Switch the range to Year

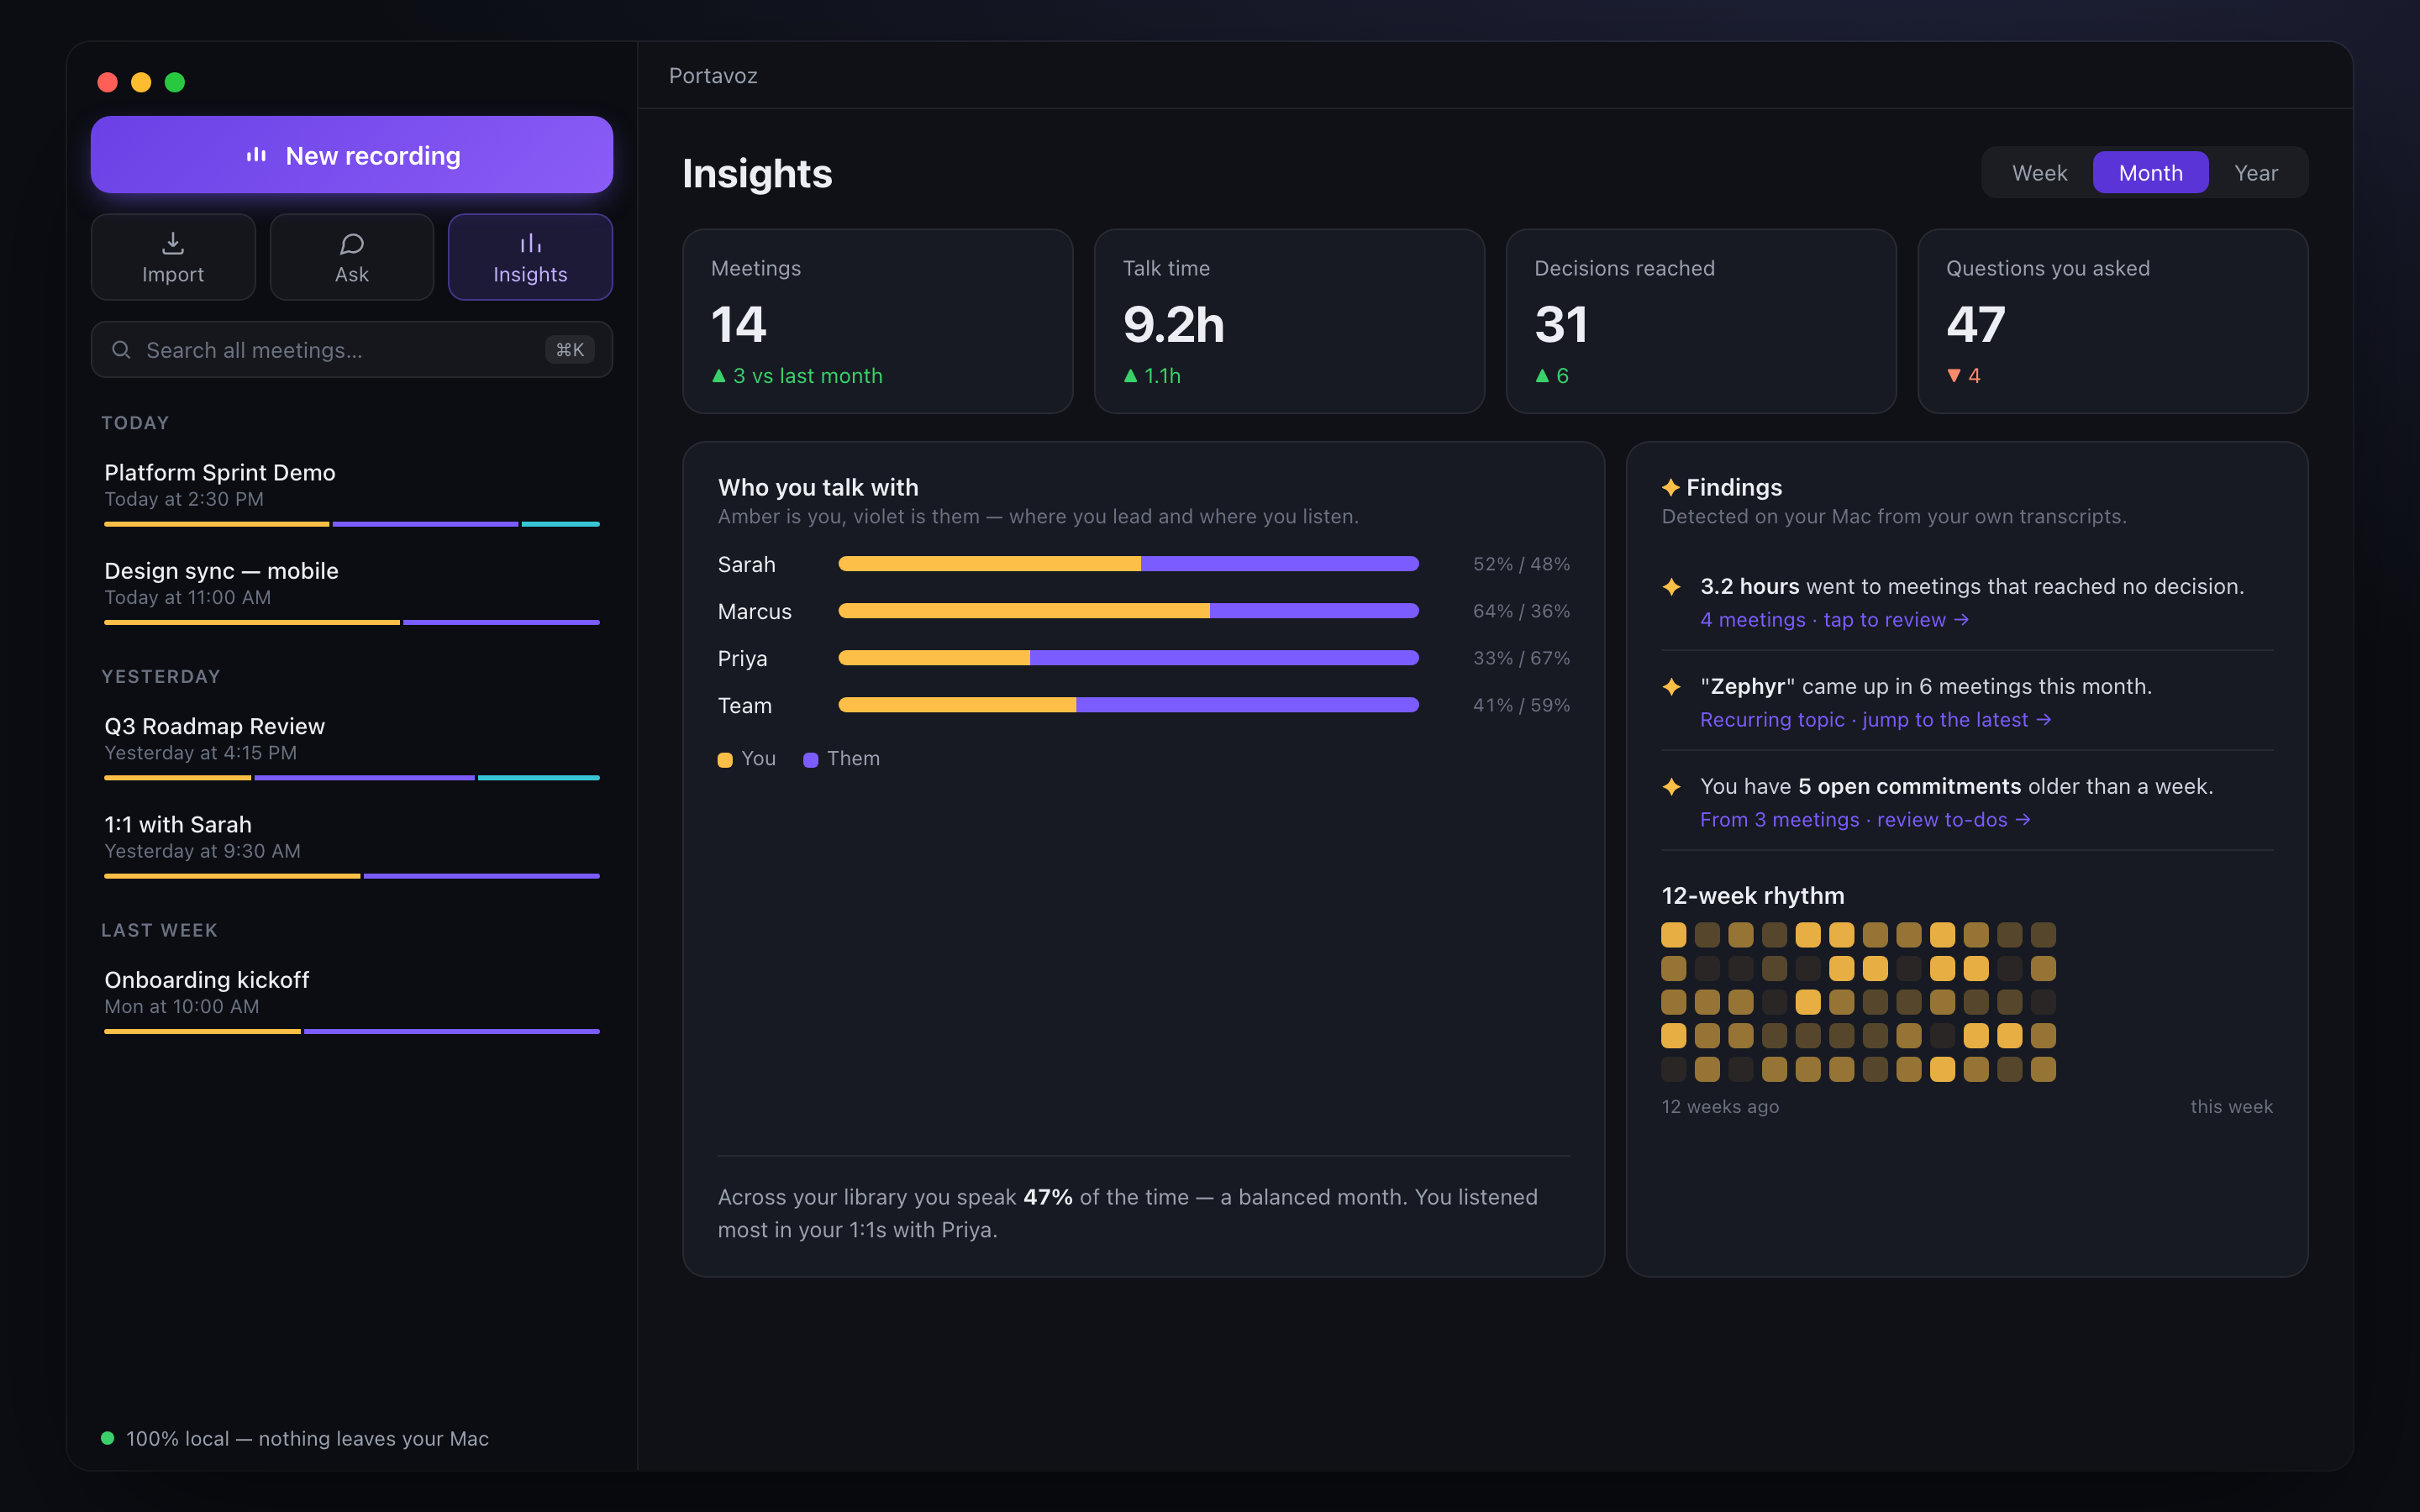2256,173
